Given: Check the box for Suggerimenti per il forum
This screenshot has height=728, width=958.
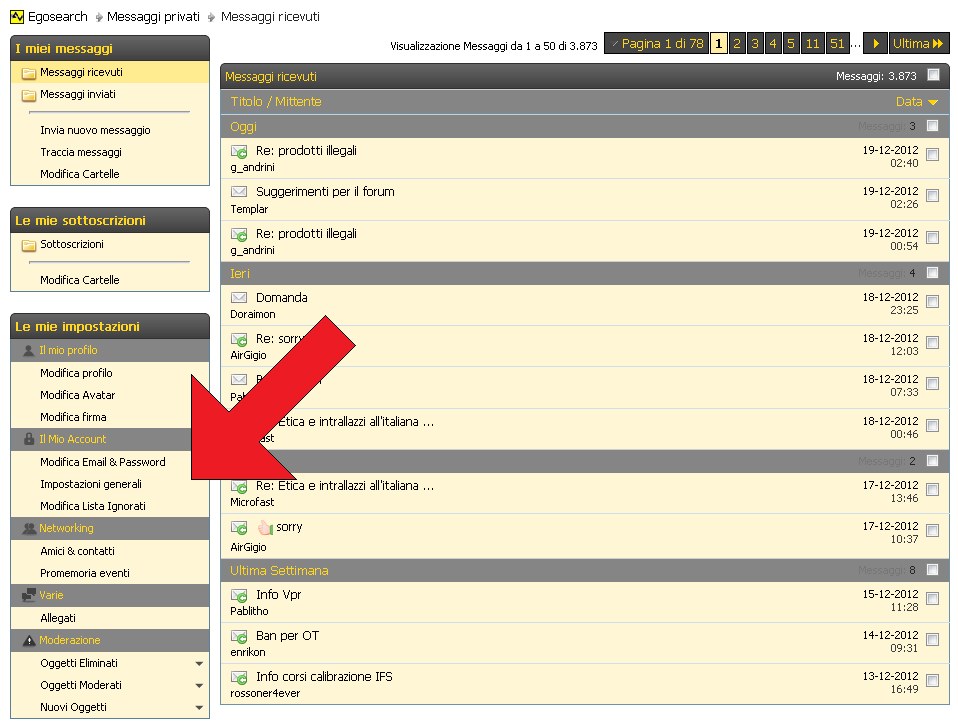Looking at the screenshot, I should click(x=932, y=196).
